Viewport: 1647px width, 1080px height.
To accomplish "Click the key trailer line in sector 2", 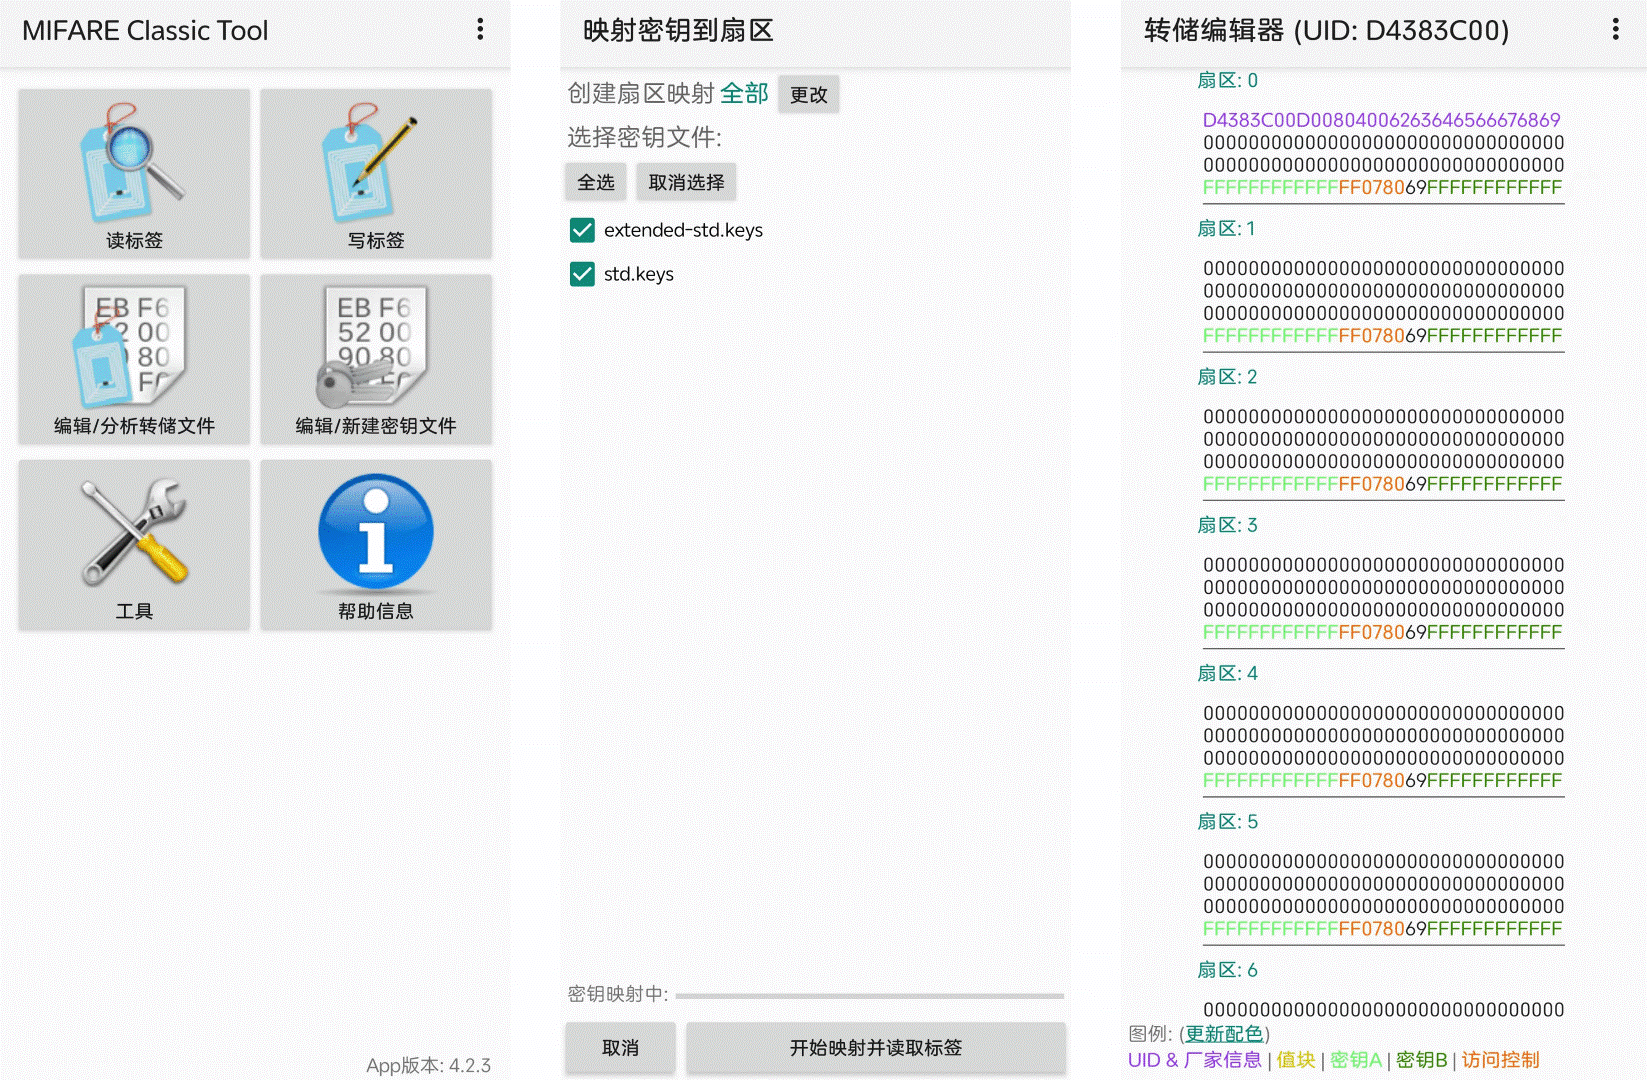I will [x=1382, y=484].
